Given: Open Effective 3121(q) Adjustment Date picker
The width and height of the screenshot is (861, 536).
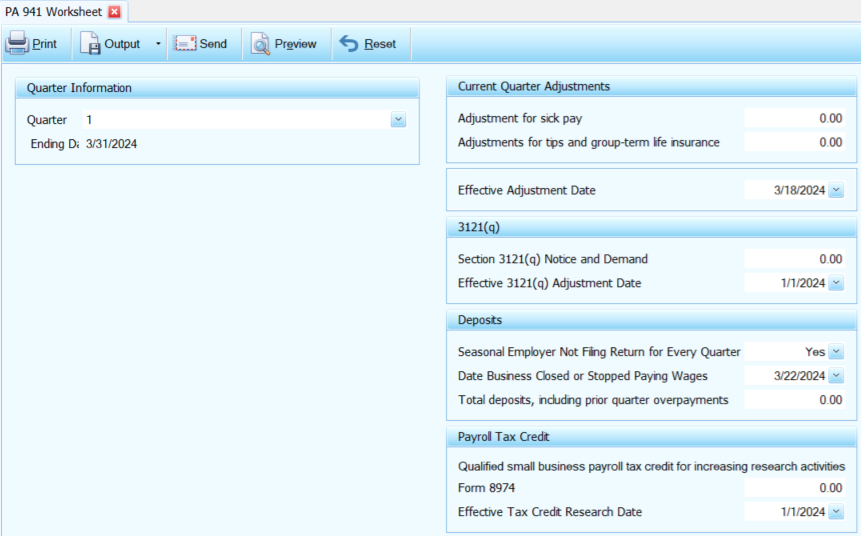Looking at the screenshot, I should 836,283.
